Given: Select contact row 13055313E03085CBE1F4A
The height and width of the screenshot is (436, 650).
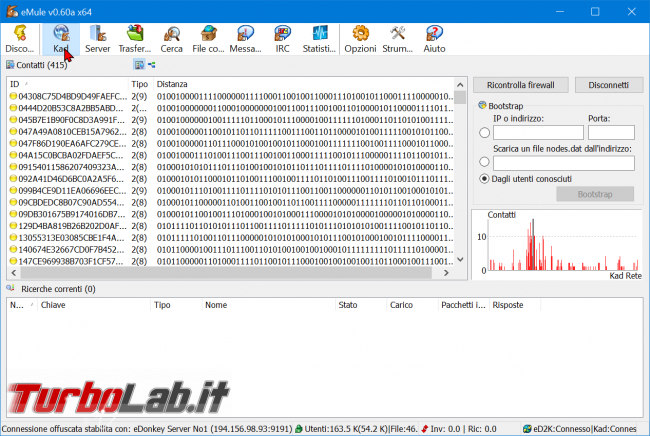Looking at the screenshot, I should [230, 238].
